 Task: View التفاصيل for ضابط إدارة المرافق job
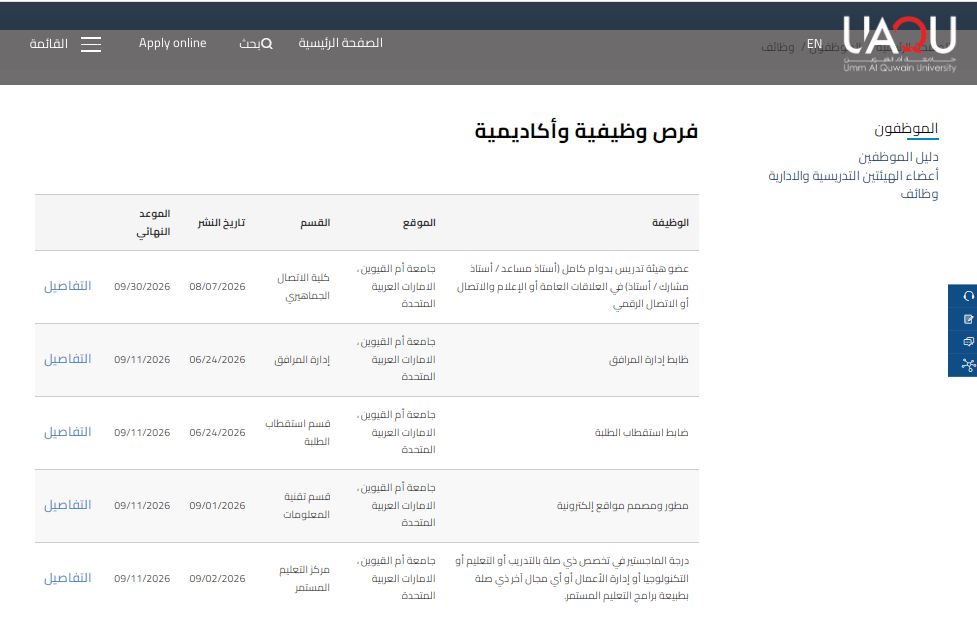tap(67, 359)
